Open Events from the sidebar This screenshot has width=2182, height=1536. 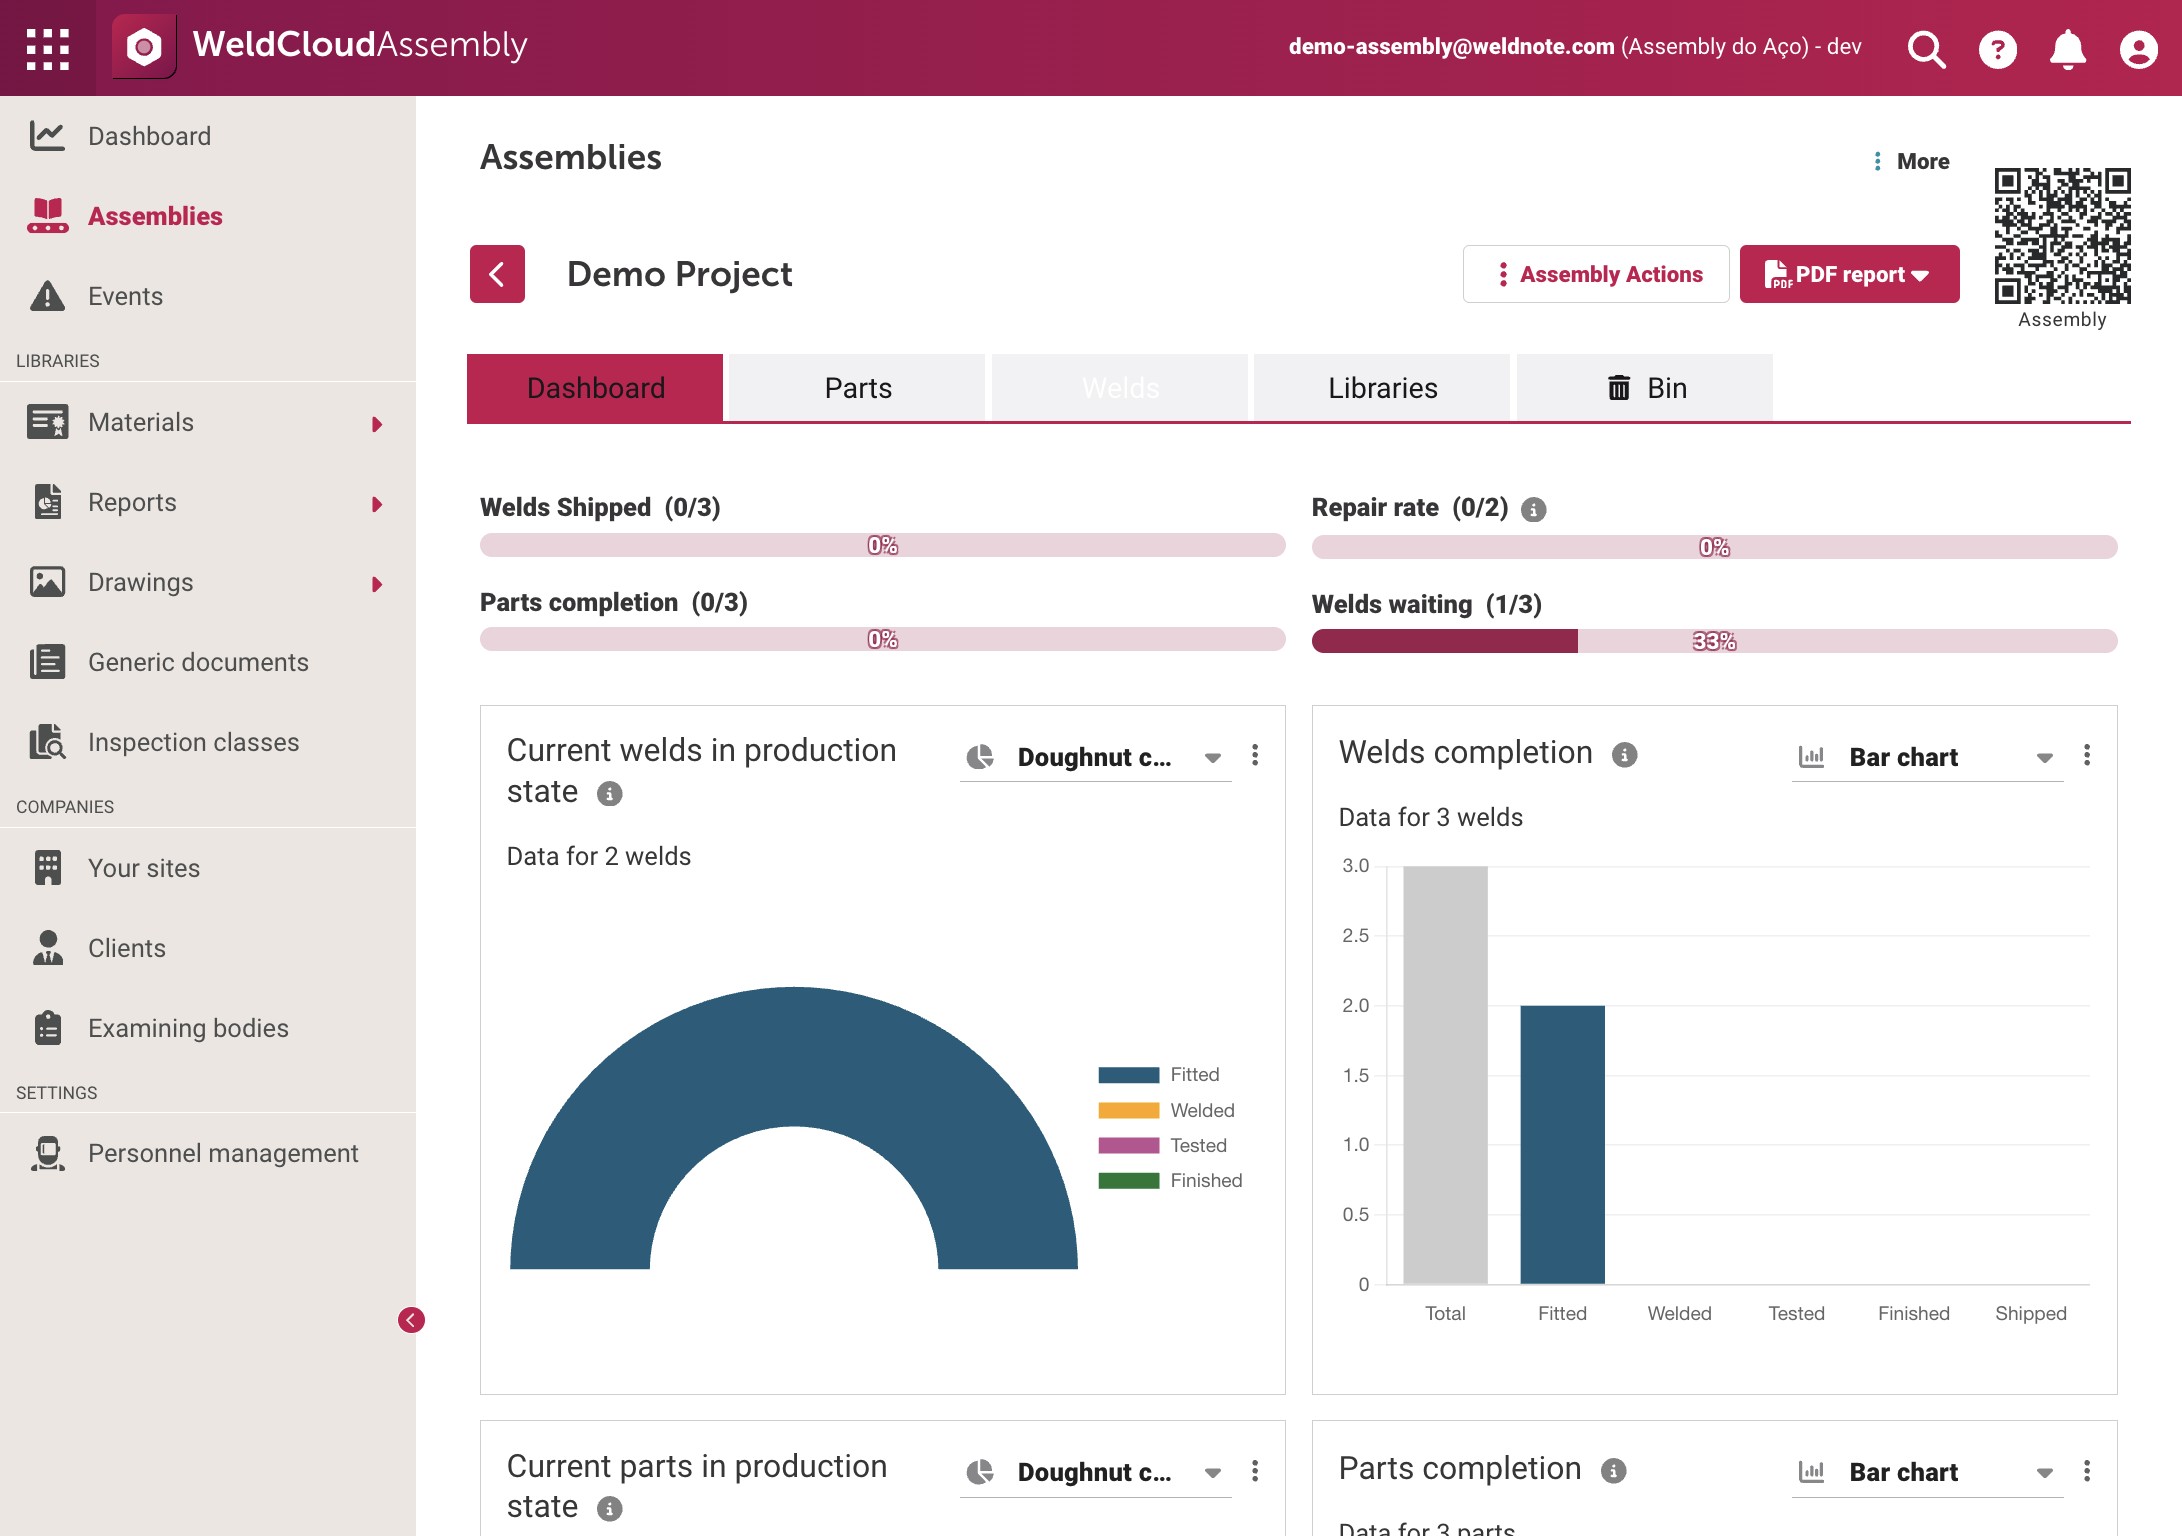click(208, 296)
